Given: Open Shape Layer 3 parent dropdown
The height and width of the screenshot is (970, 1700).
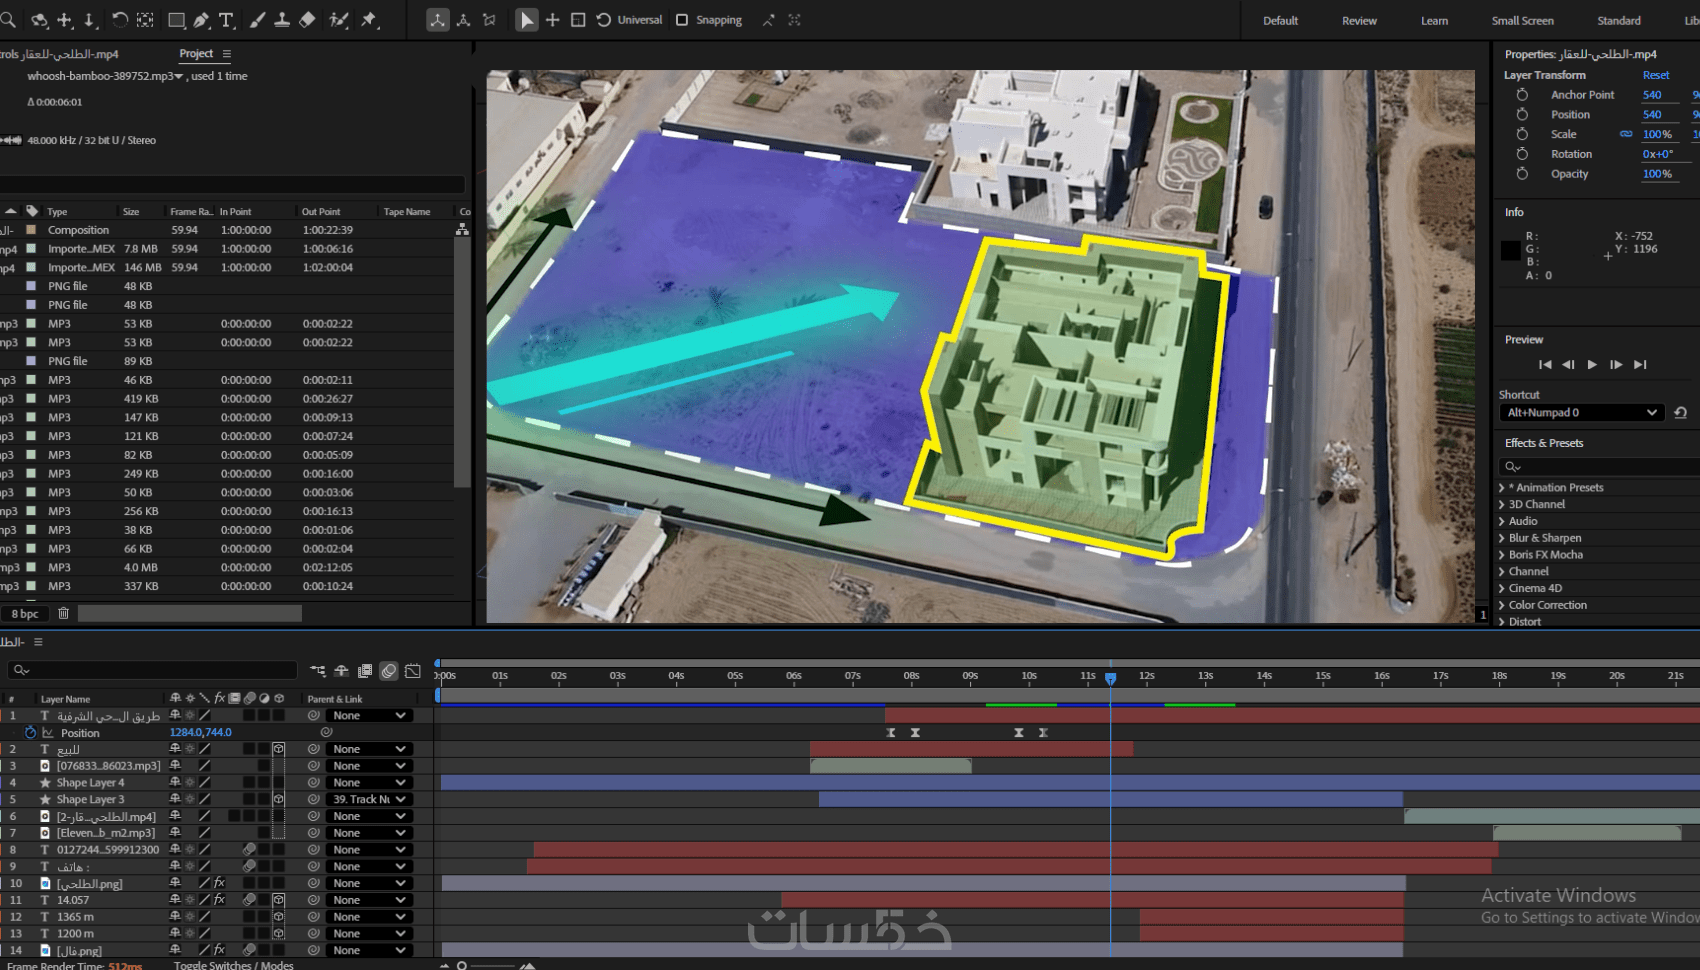Looking at the screenshot, I should (369, 799).
